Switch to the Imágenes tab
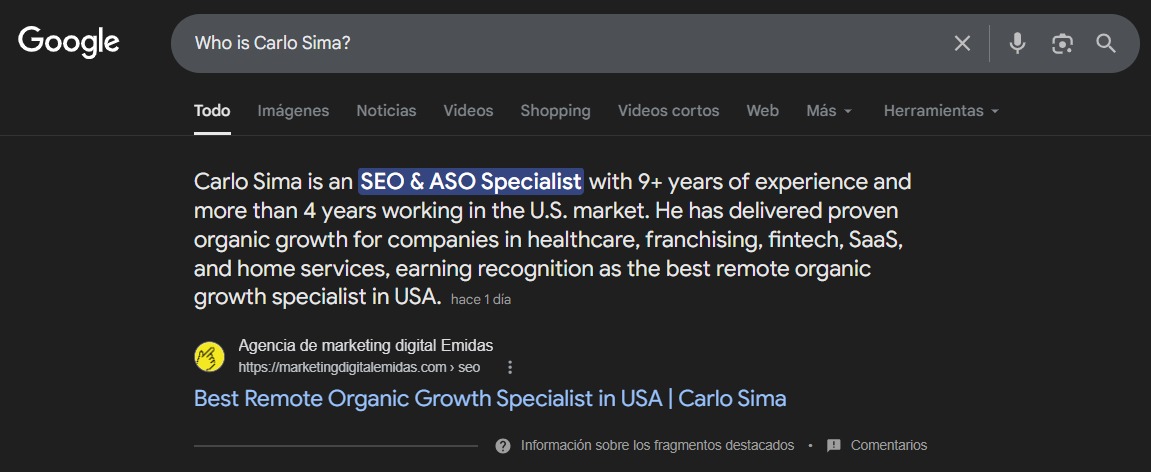This screenshot has width=1151, height=472. (293, 111)
